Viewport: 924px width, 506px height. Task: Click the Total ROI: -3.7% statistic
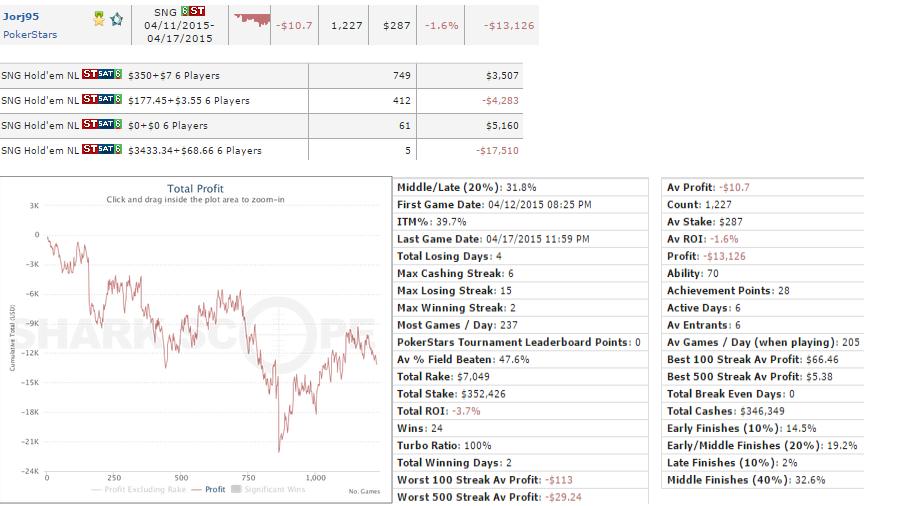(x=438, y=411)
